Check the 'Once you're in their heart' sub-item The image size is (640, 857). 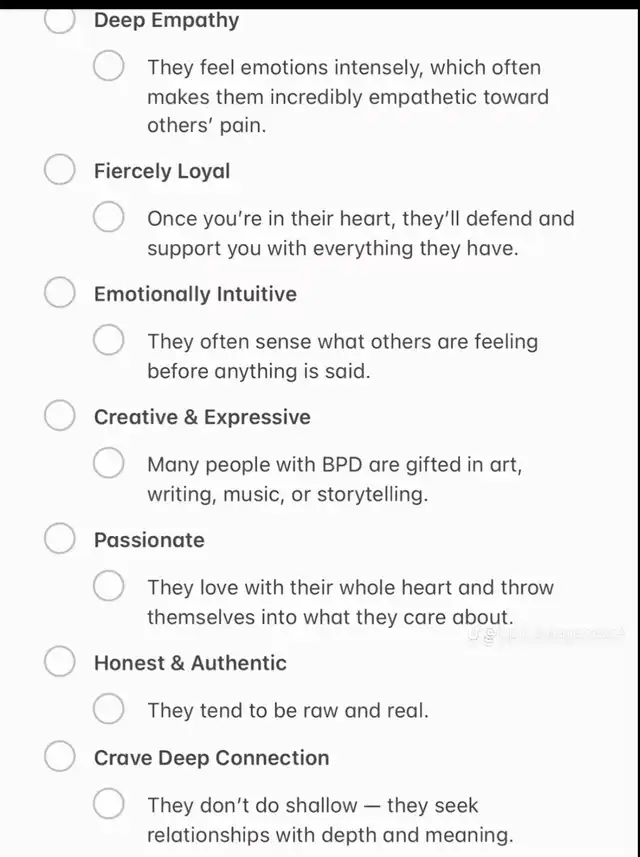(108, 216)
